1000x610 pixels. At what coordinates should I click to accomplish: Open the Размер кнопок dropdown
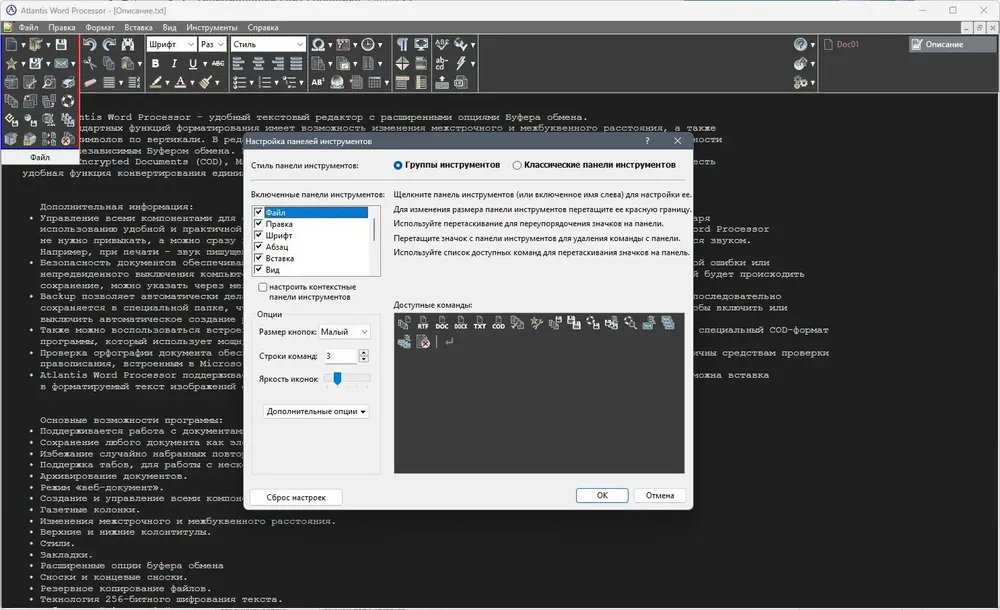pos(344,332)
